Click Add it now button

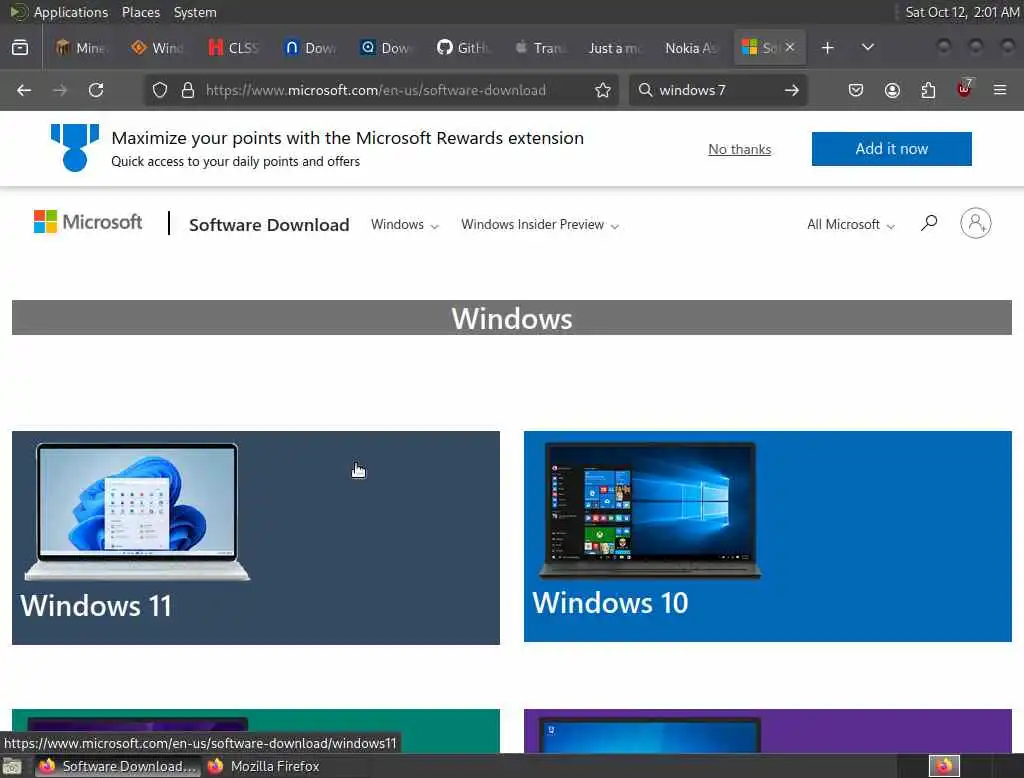click(891, 148)
